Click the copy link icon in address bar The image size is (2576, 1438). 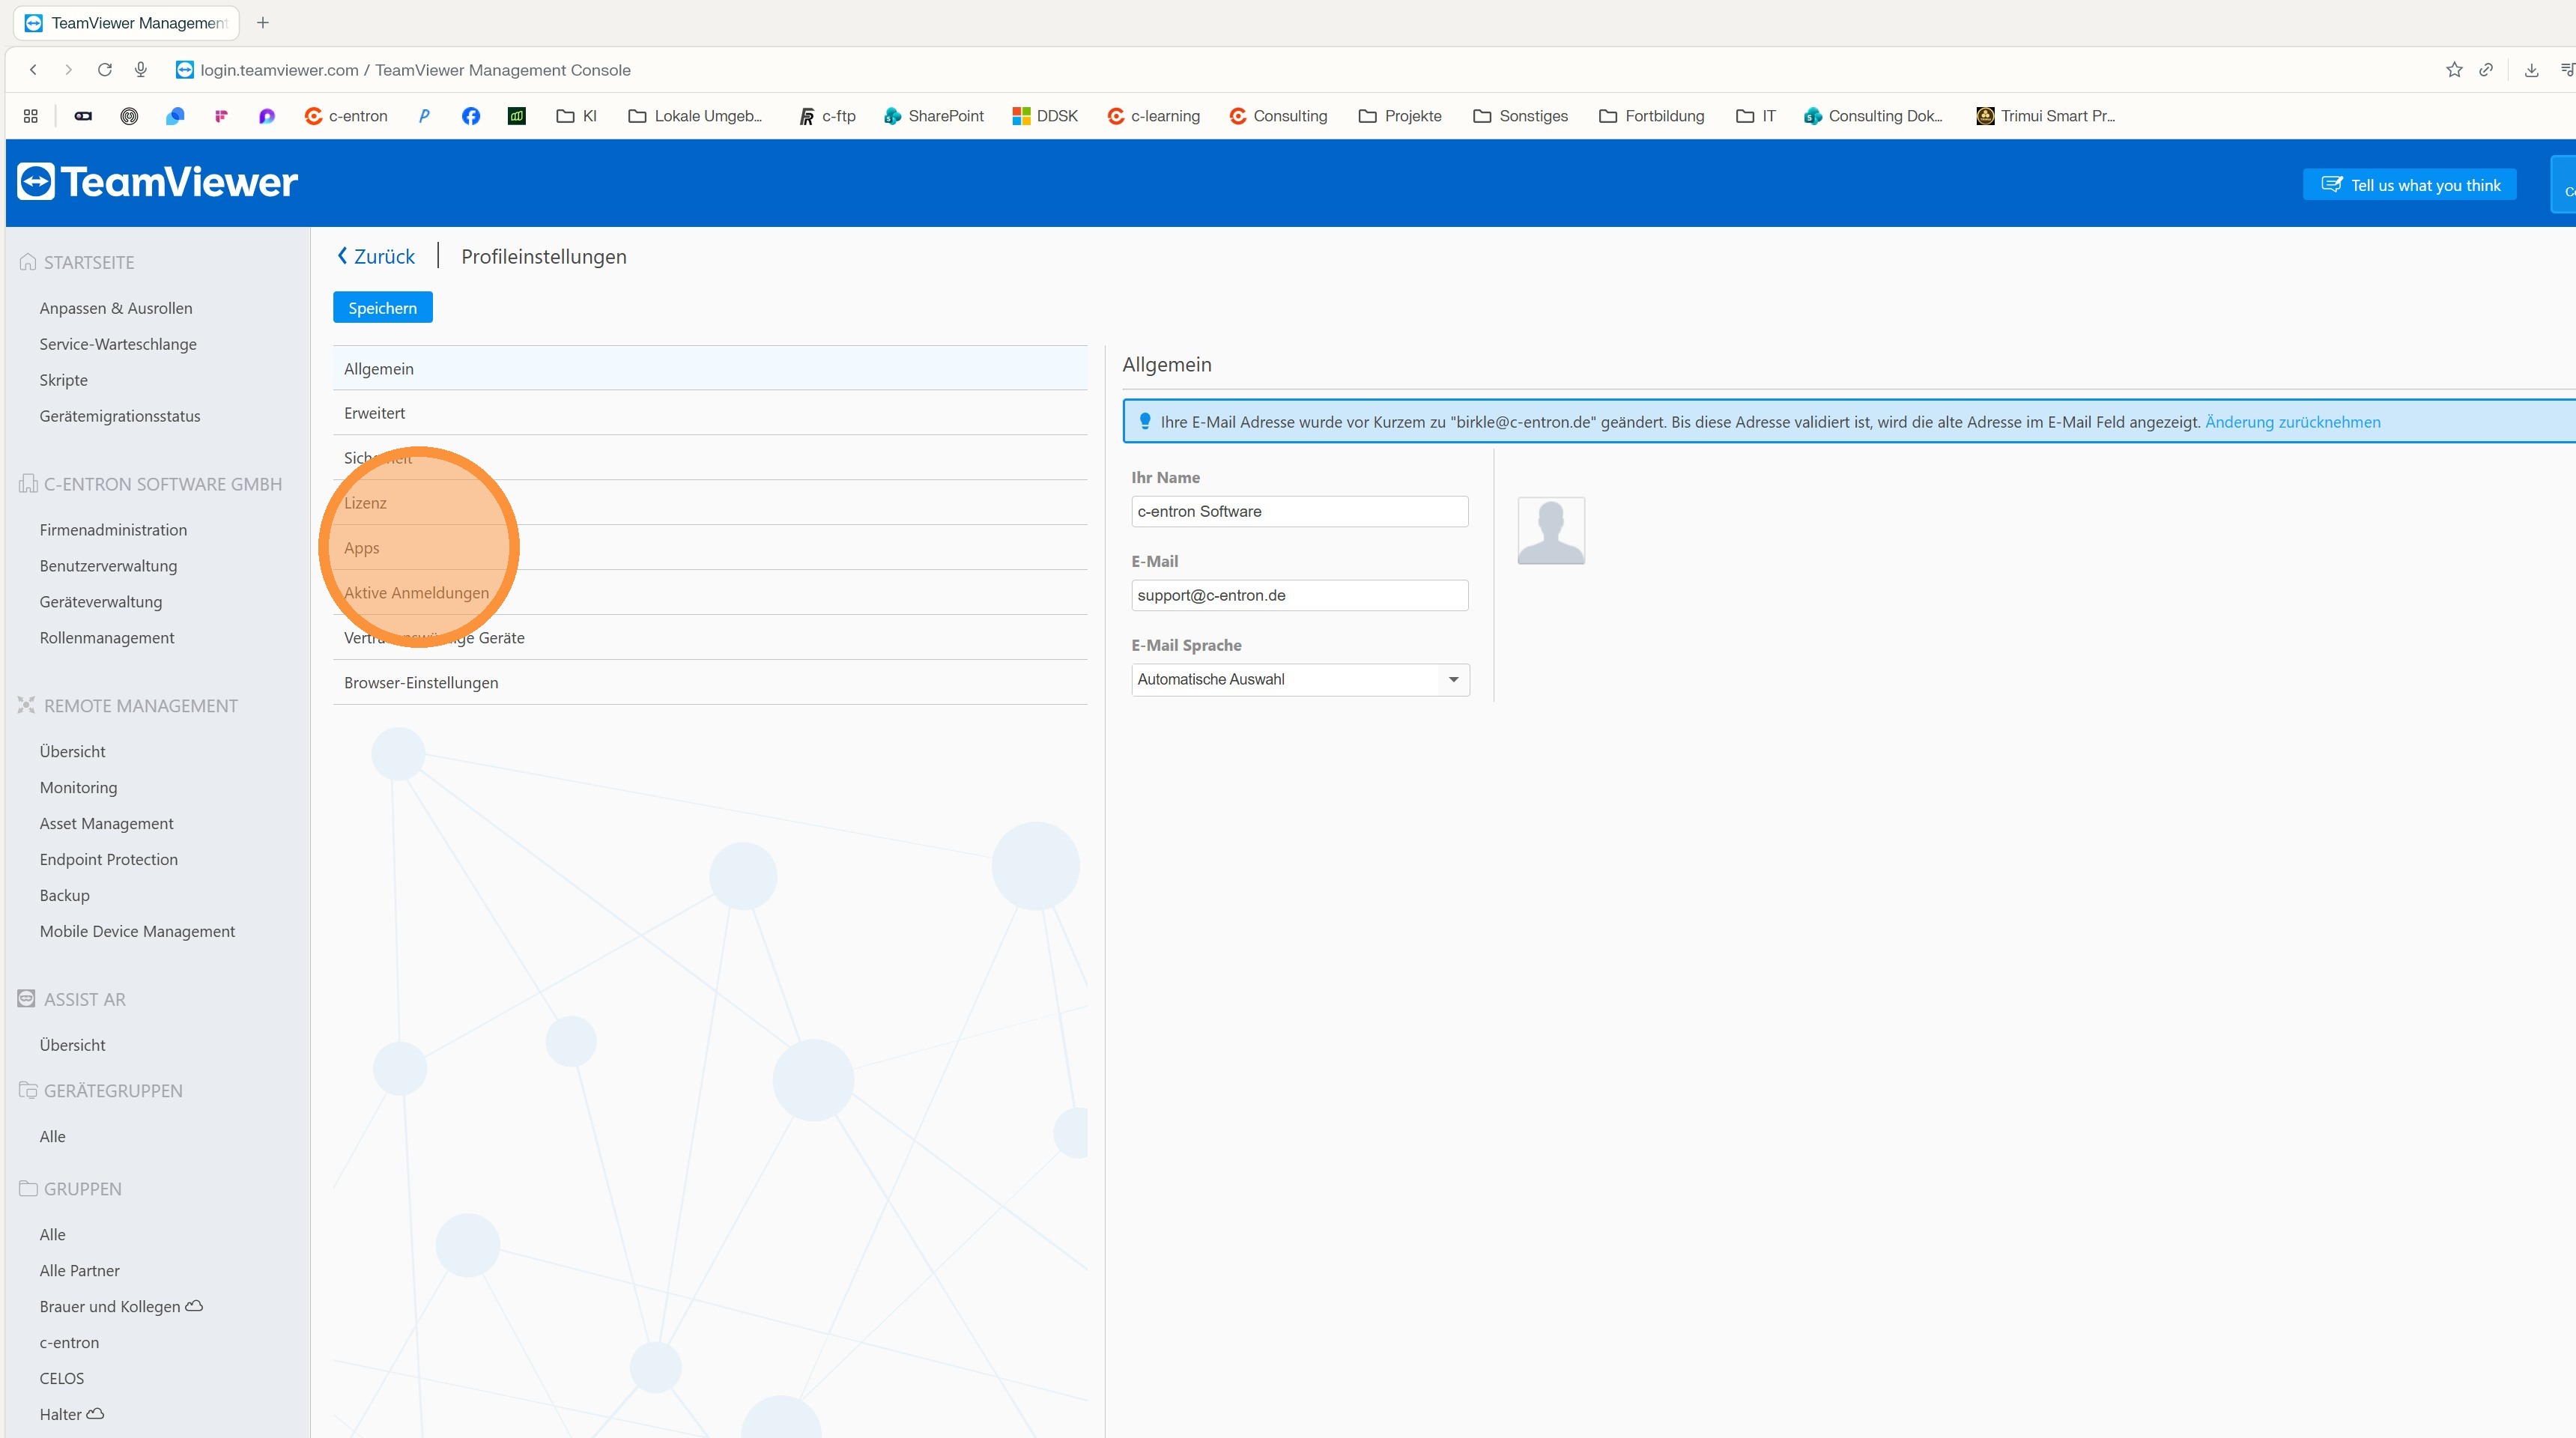pyautogui.click(x=2486, y=70)
